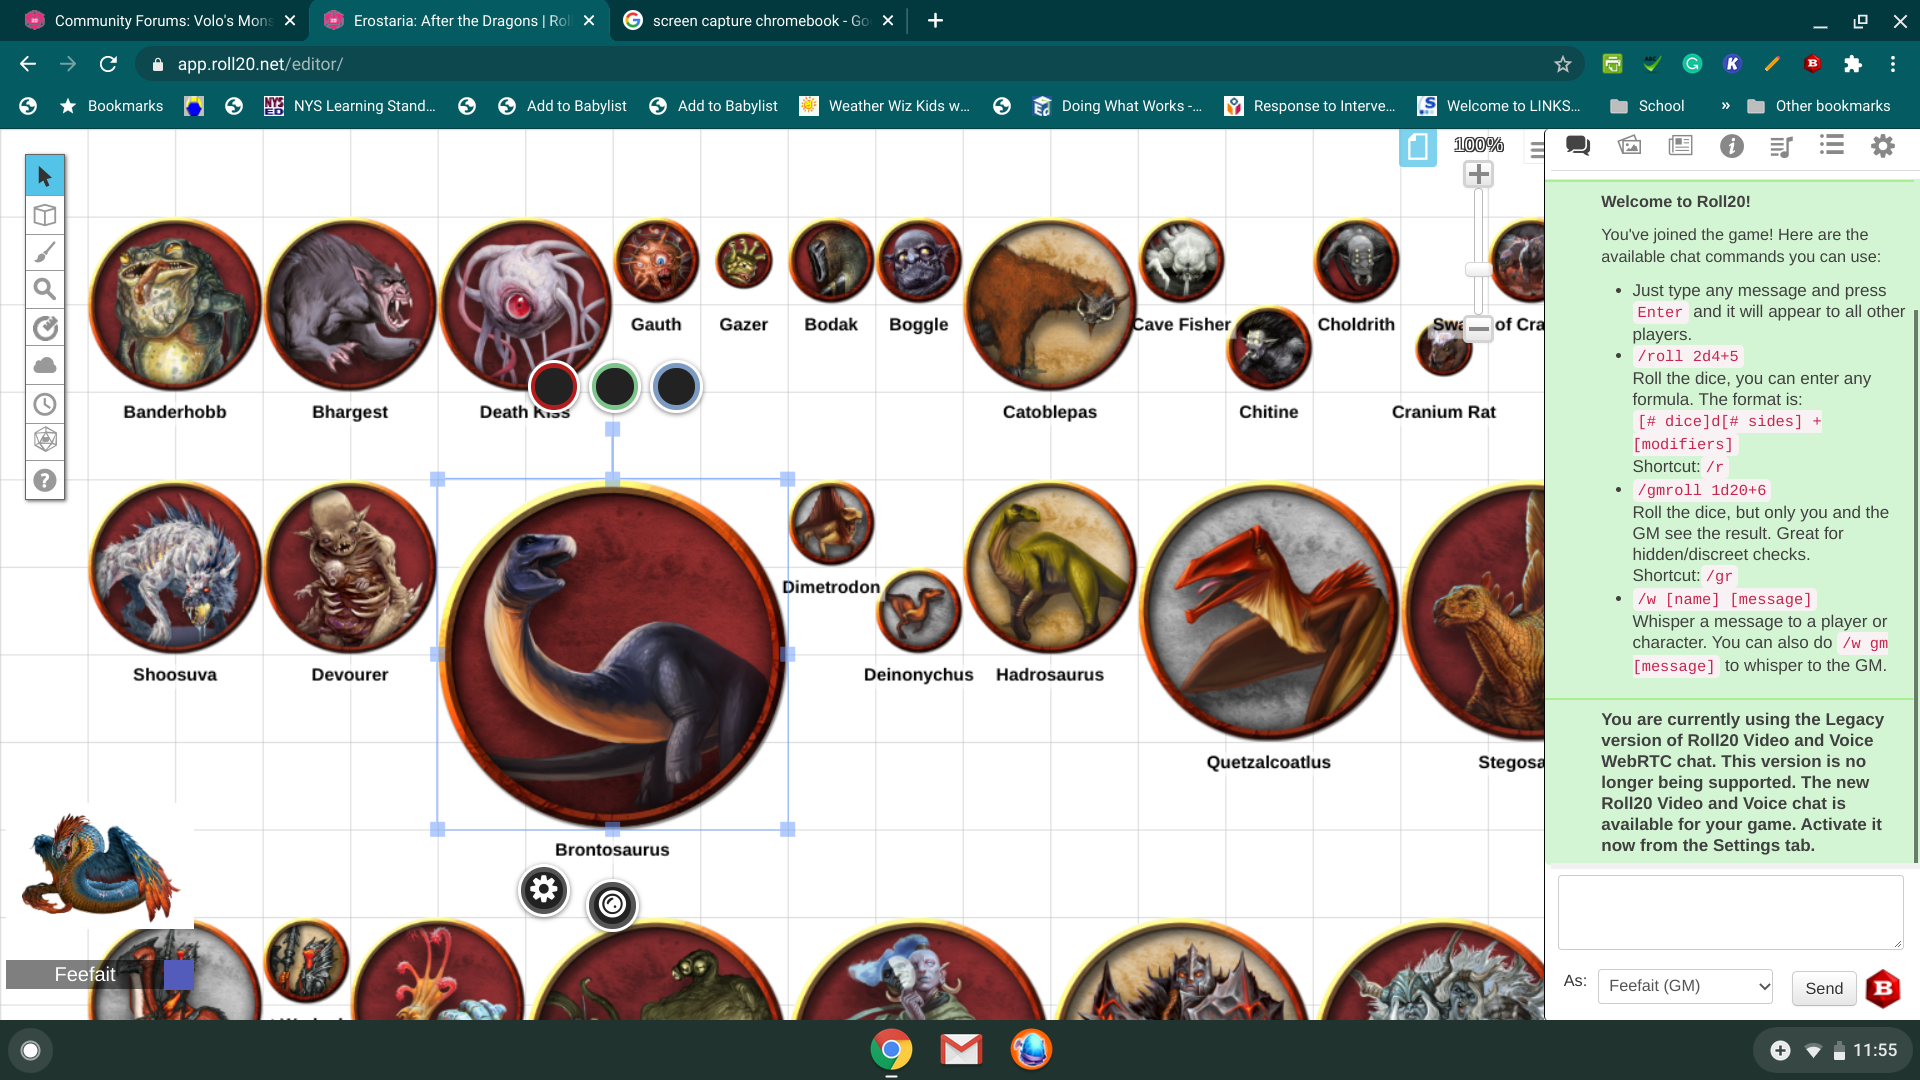Viewport: 1920px width, 1080px height.
Task: Switch to screen capture chromebook tab
Action: [x=759, y=21]
